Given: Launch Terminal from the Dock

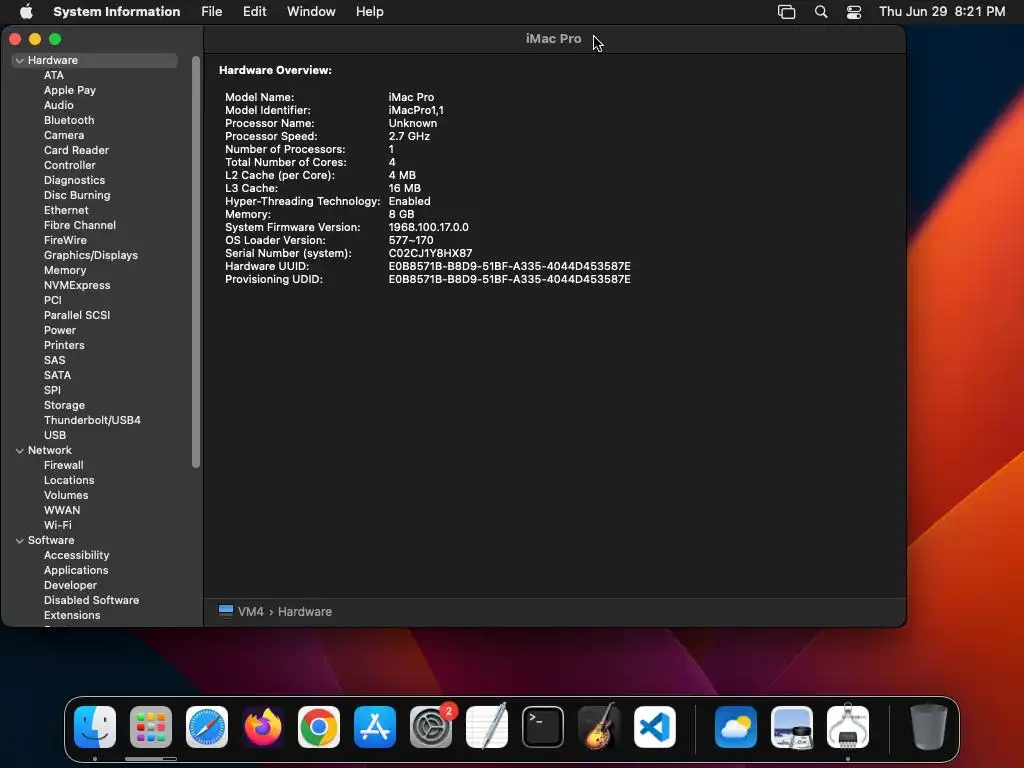Looking at the screenshot, I should point(543,727).
